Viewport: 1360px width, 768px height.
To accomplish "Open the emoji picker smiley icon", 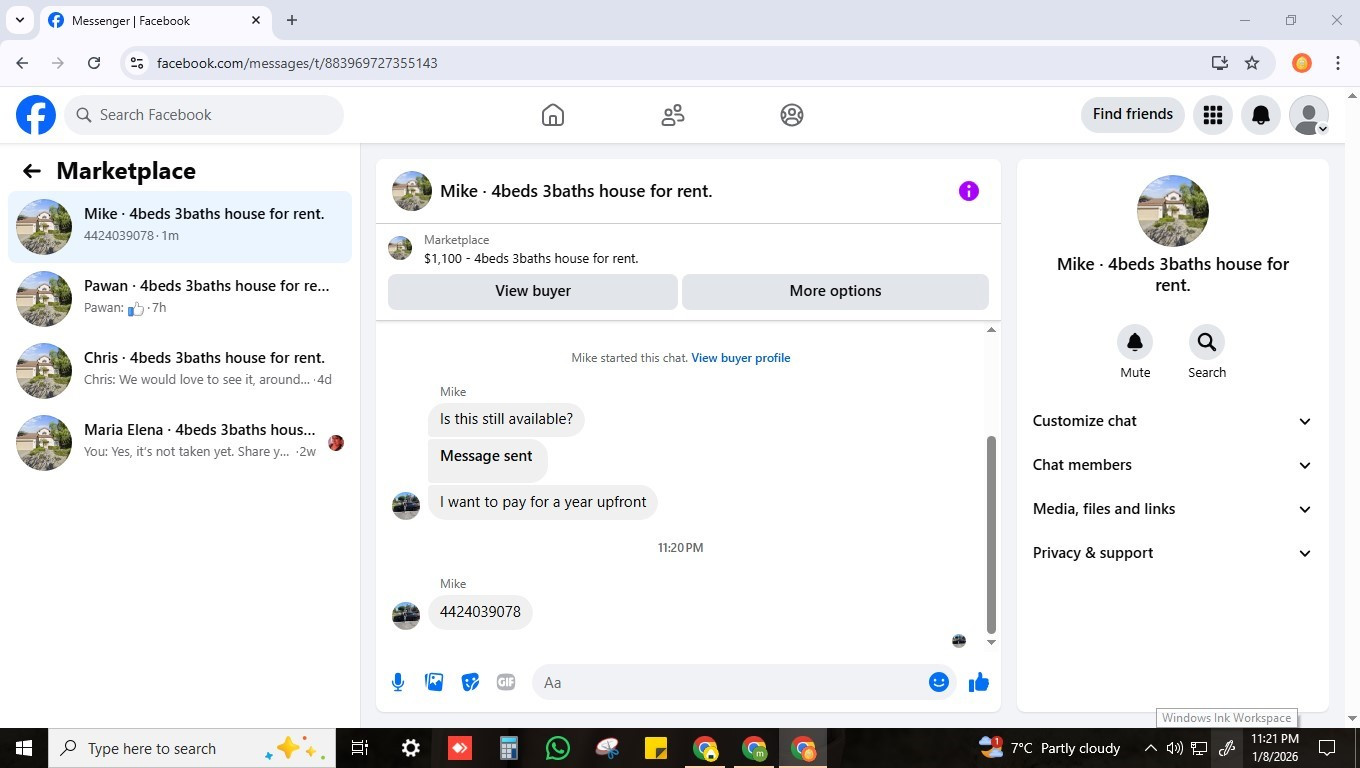I will 938,682.
